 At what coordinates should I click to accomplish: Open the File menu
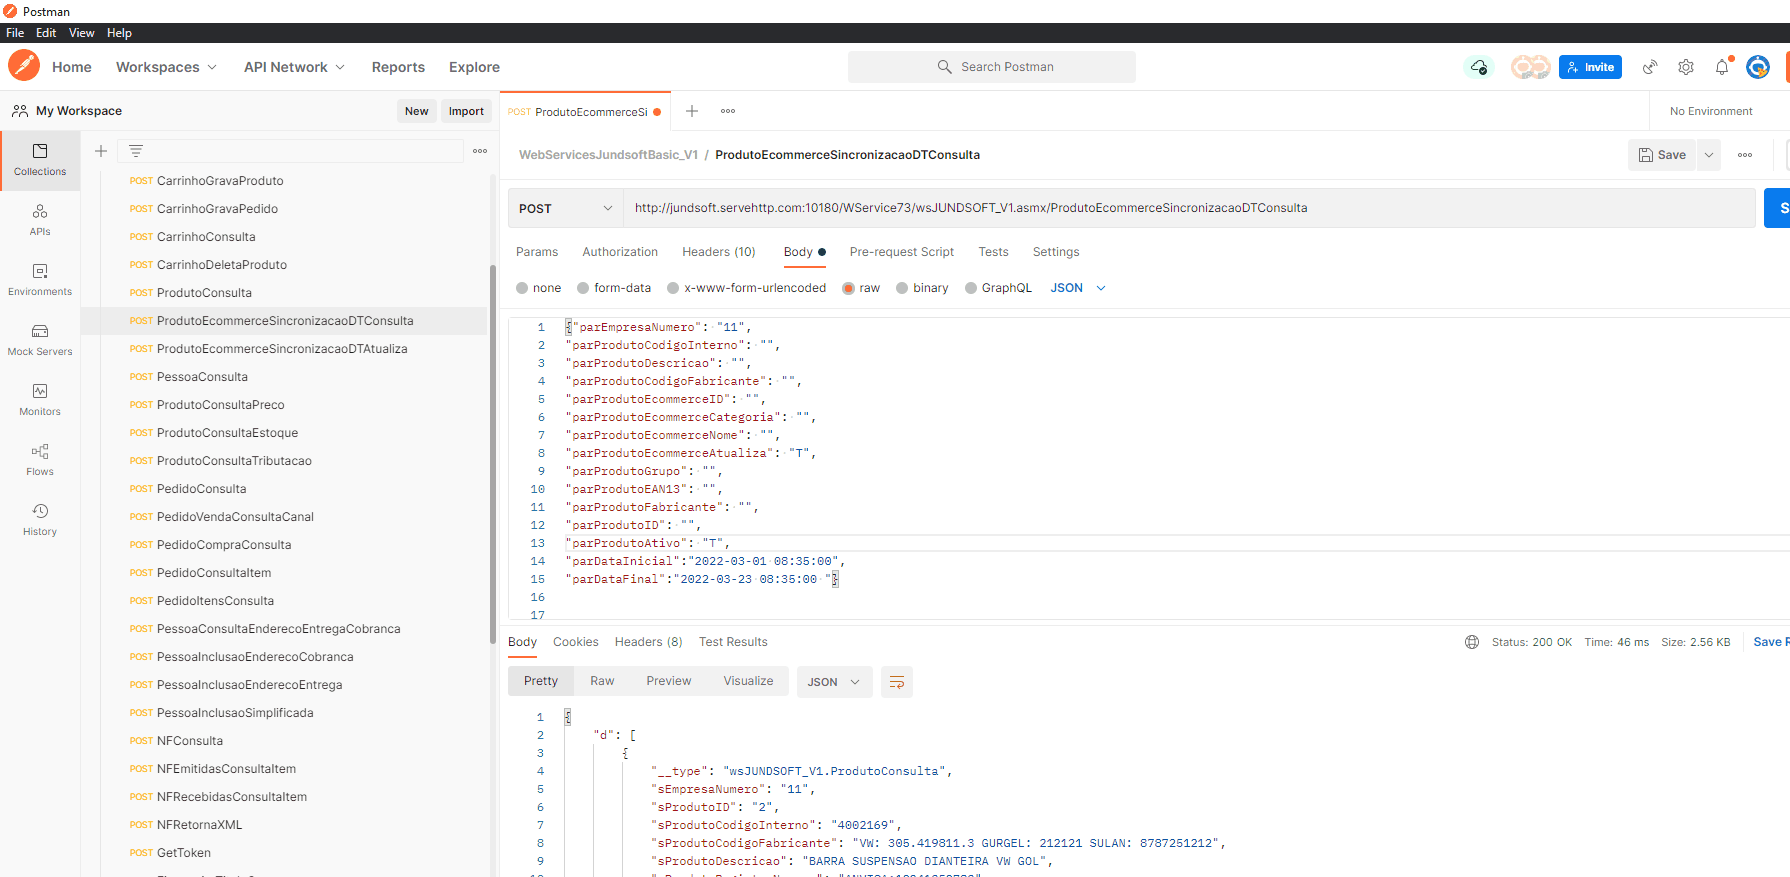point(15,33)
